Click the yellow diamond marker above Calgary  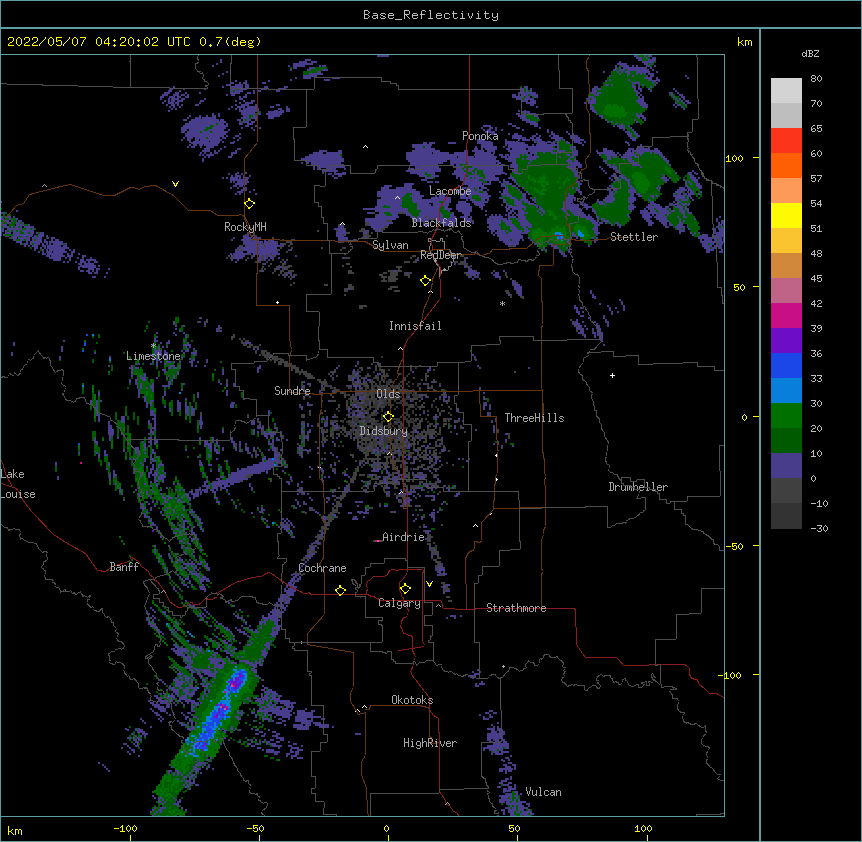click(x=405, y=589)
